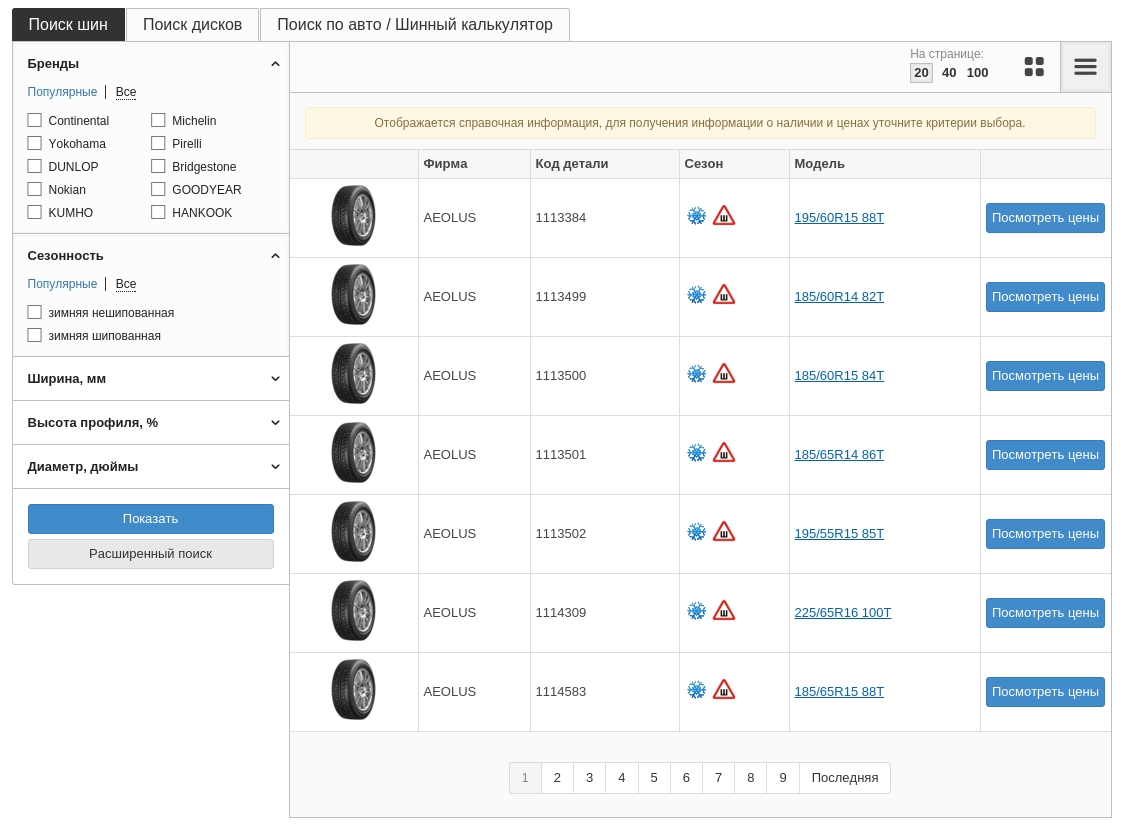
Task: Tick the HANKOOK brand checkbox
Action: coord(158,212)
